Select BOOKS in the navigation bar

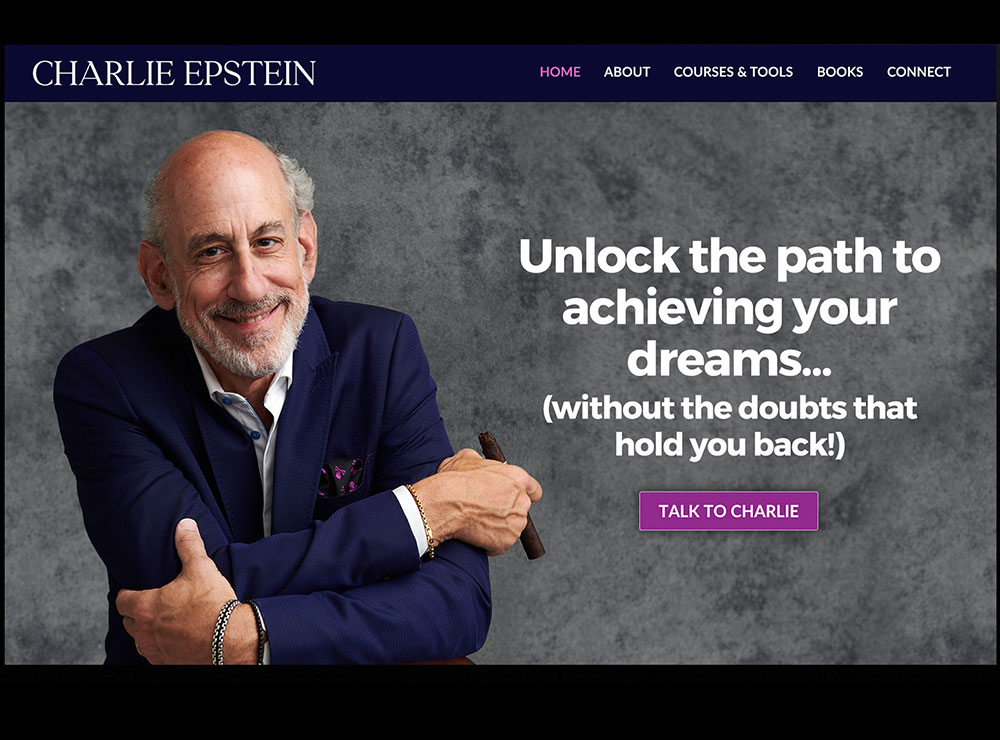[840, 72]
